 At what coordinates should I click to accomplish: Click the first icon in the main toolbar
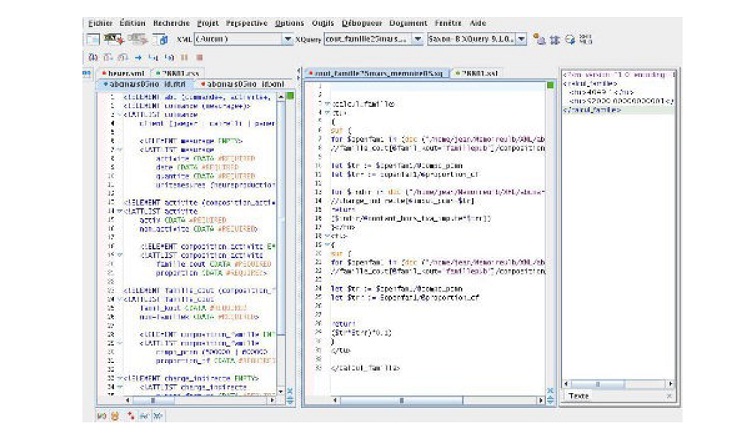(x=93, y=39)
